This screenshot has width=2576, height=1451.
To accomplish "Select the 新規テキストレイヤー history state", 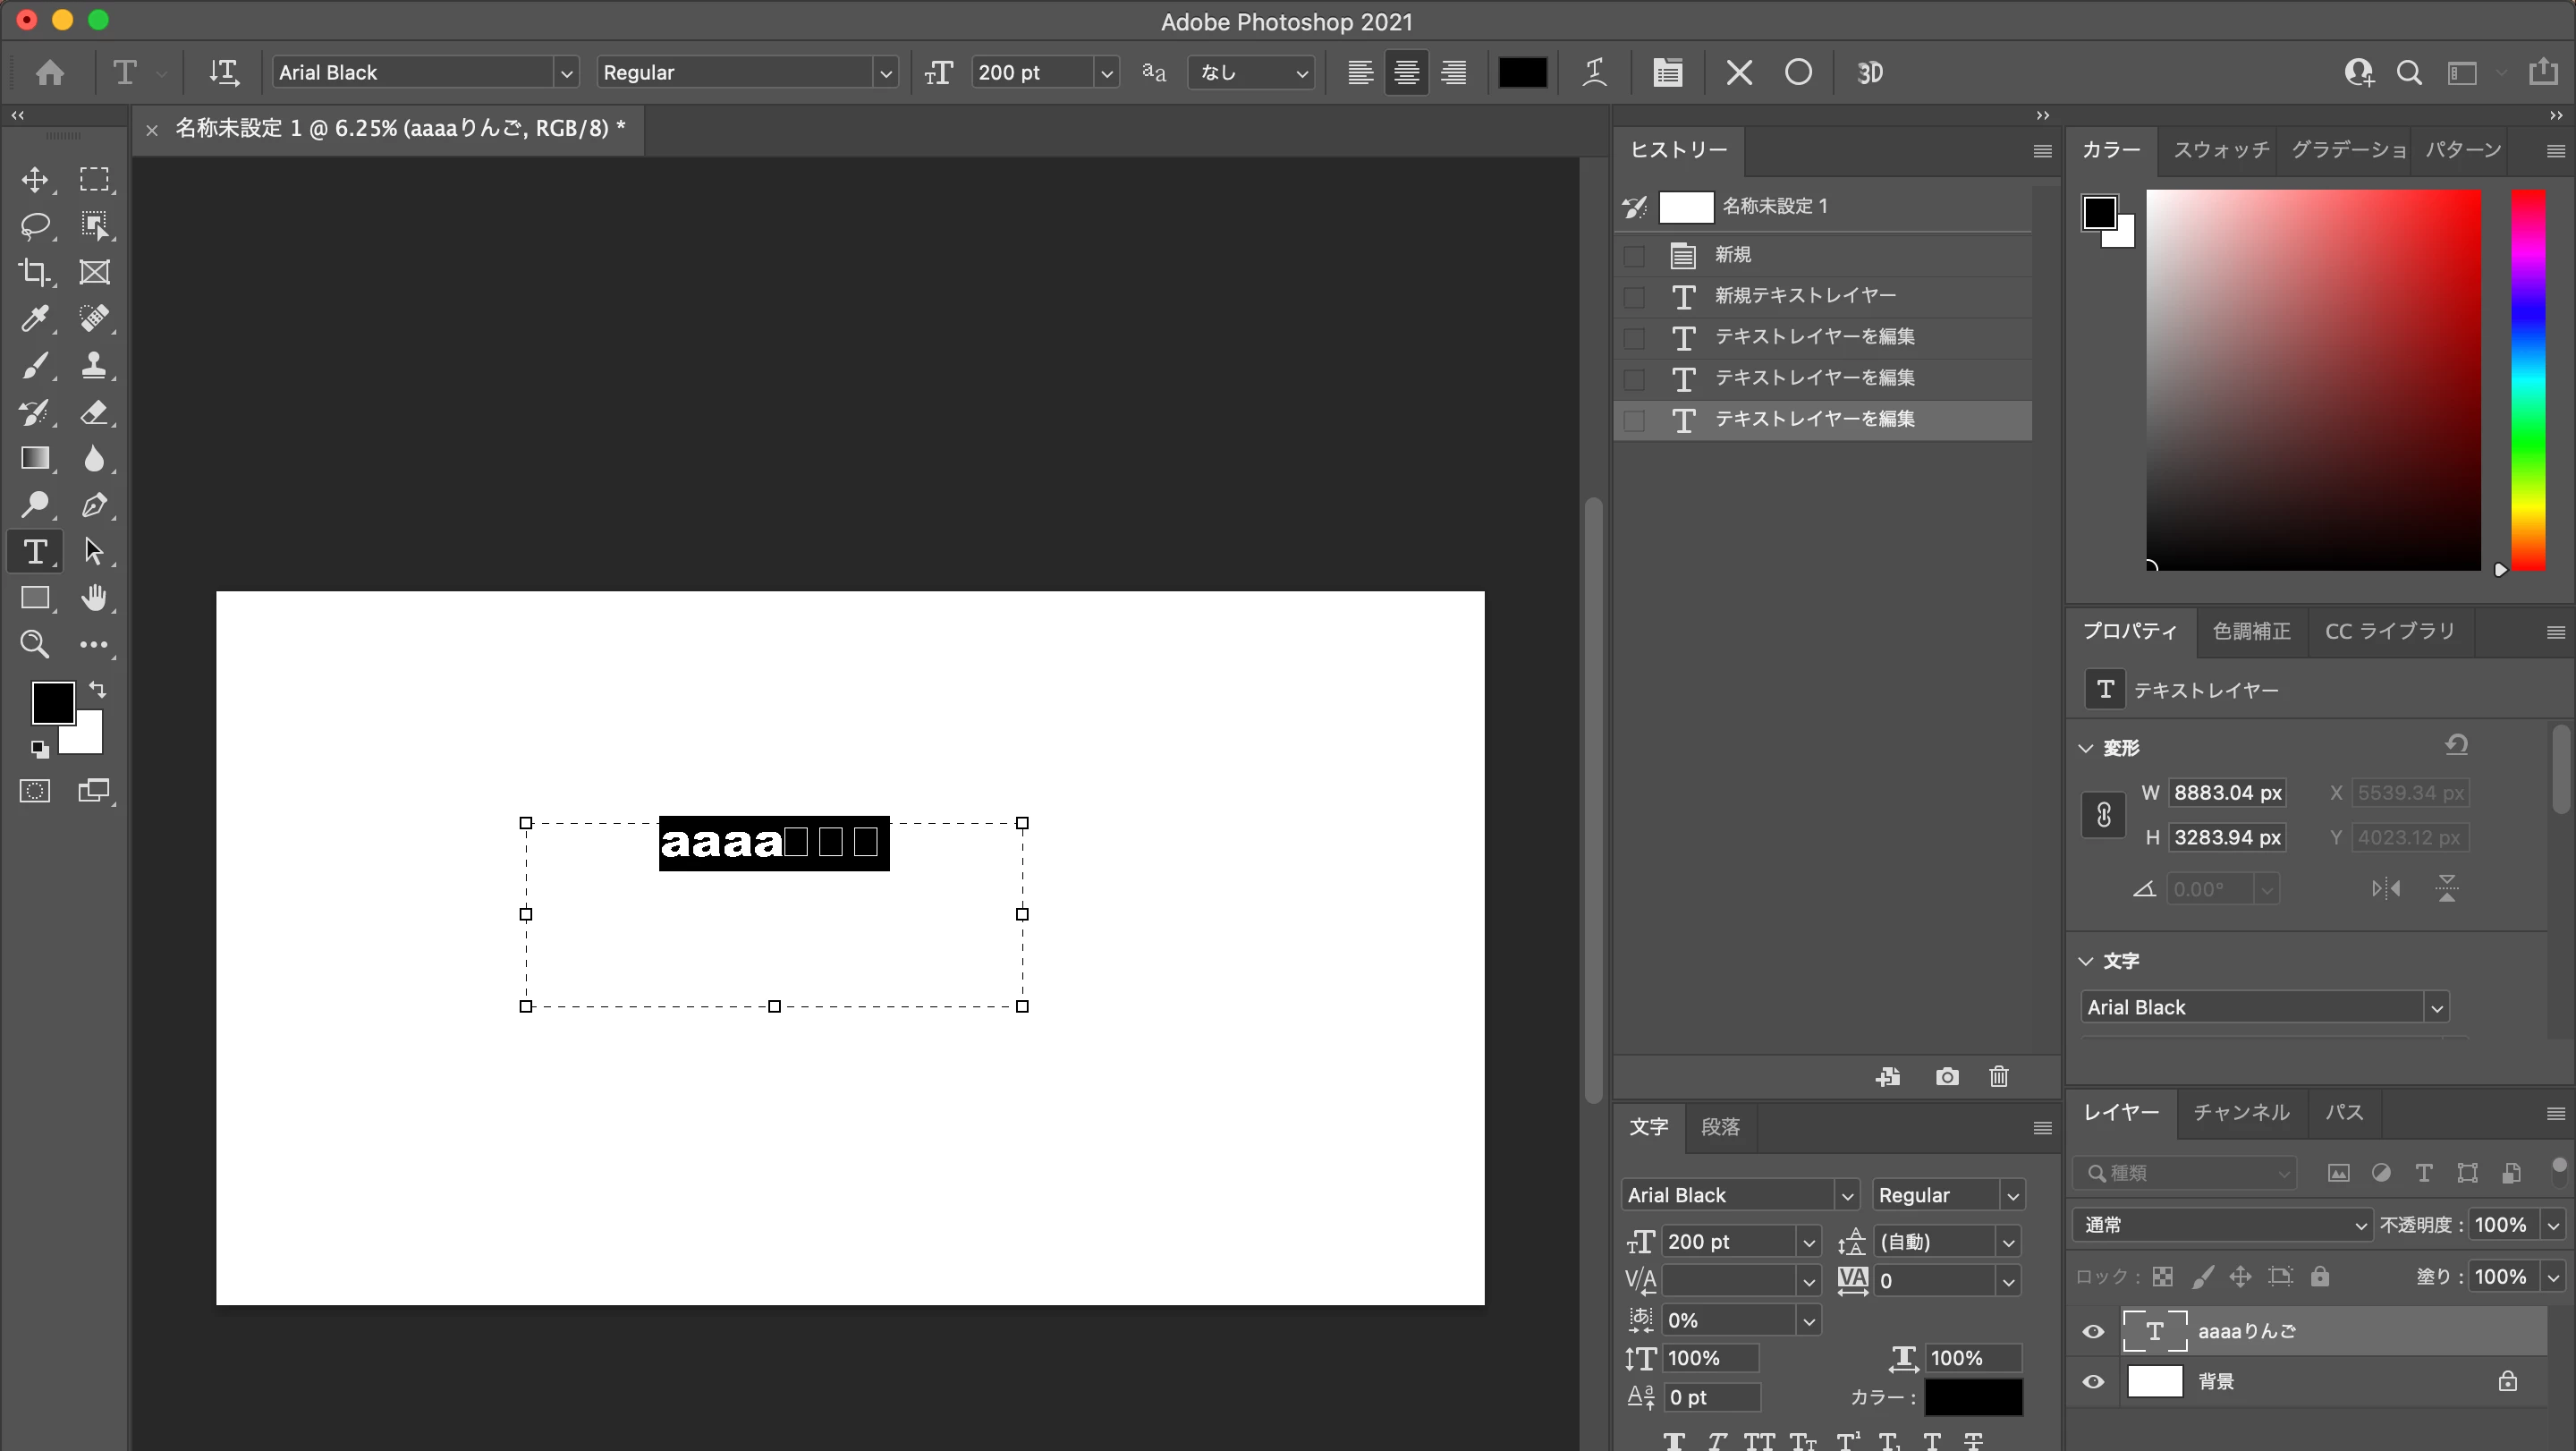I will click(x=1804, y=295).
